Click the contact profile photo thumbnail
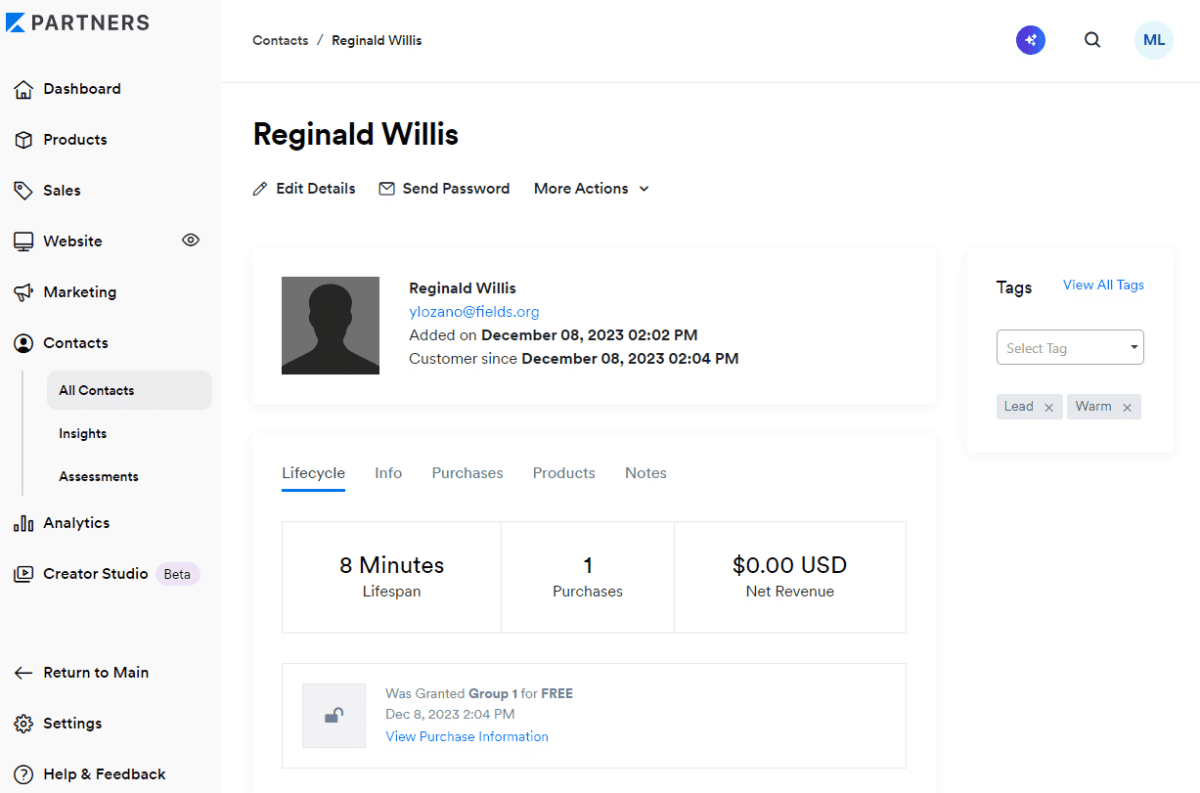The image size is (1200, 793). 331,326
